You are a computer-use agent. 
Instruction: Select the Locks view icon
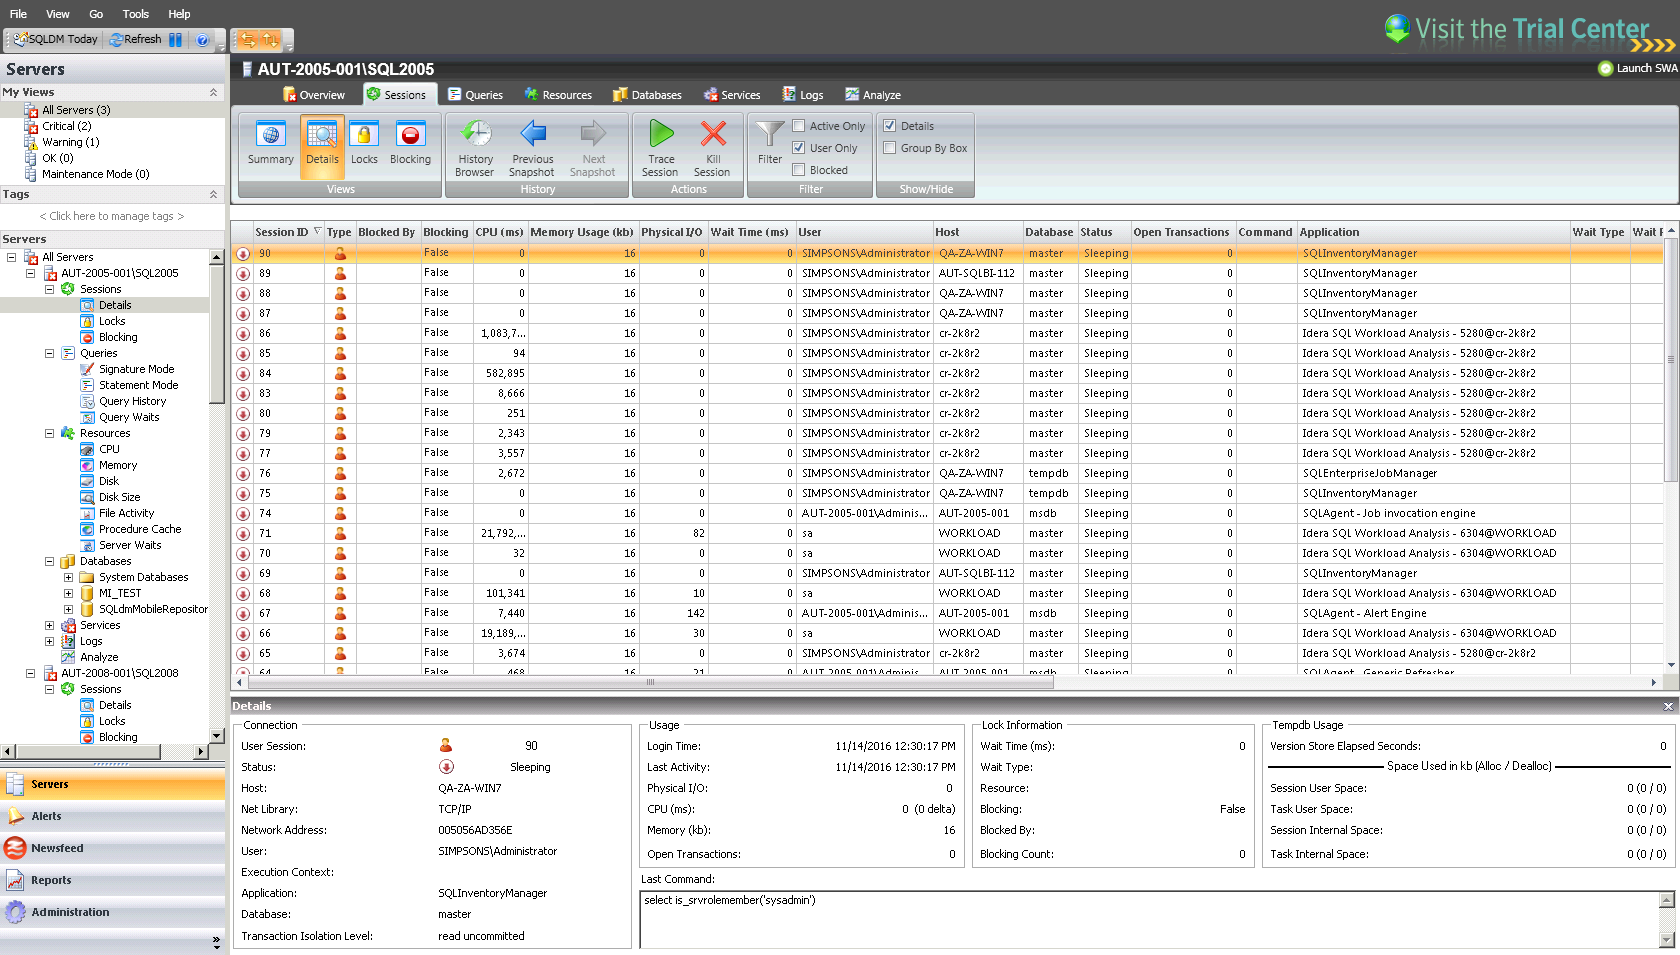[x=364, y=135]
